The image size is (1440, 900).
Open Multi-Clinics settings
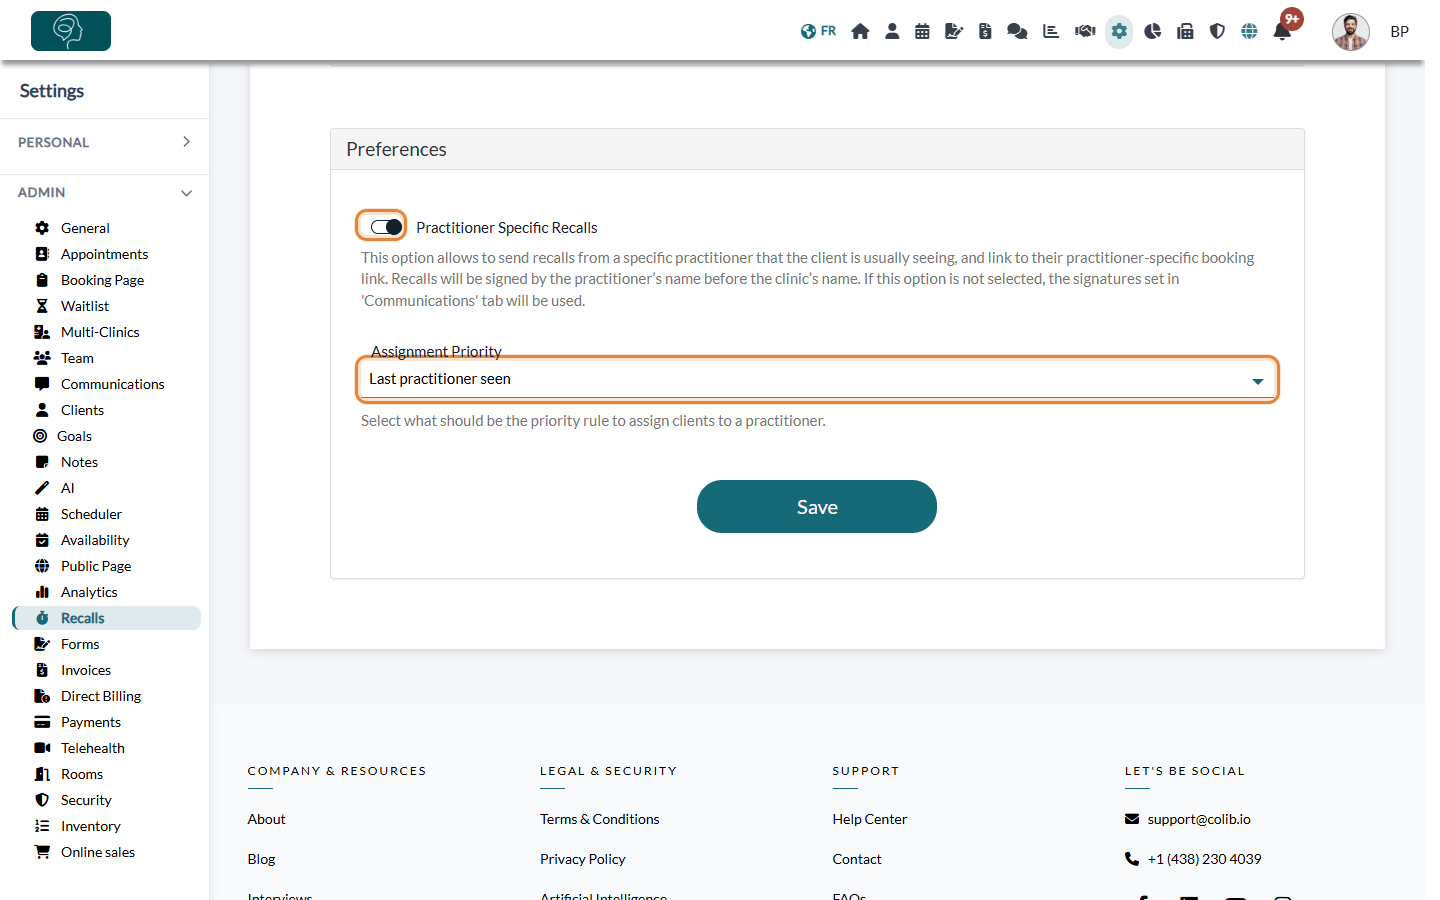click(x=100, y=332)
